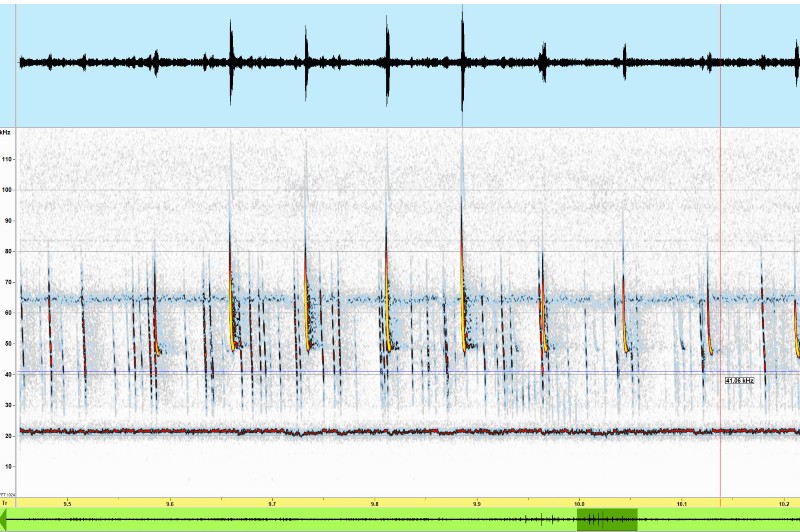
Task: Click the FFT size label below the frequency axis
Action: click(7, 493)
